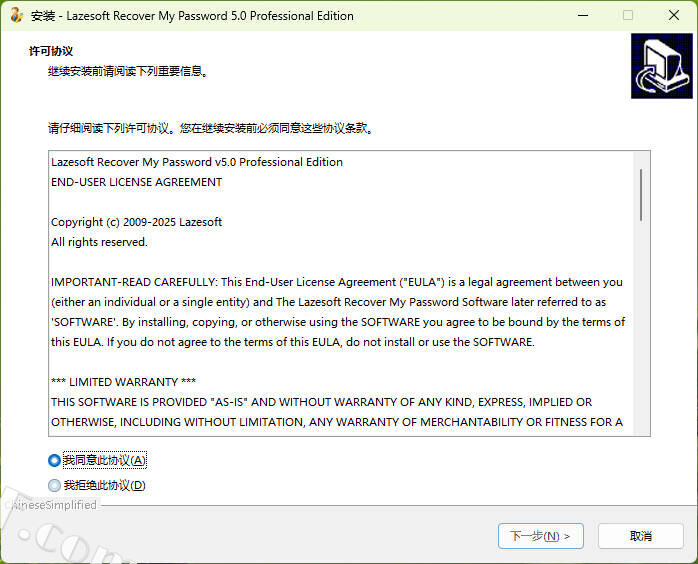698x564 pixels.
Task: Click the Lazesoft app icon in title bar
Action: point(16,15)
